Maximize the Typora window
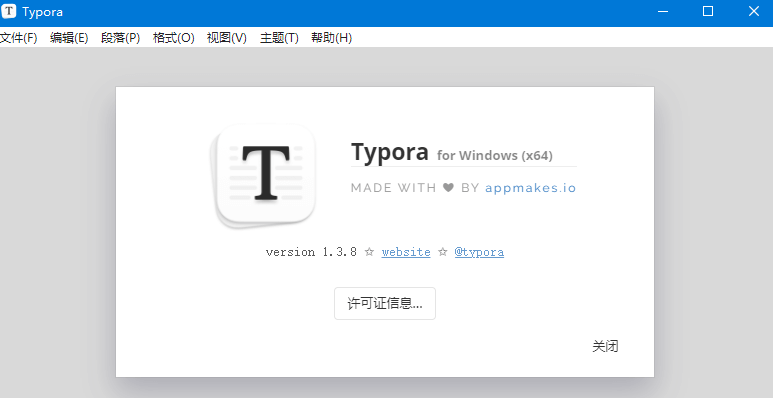 click(x=708, y=11)
